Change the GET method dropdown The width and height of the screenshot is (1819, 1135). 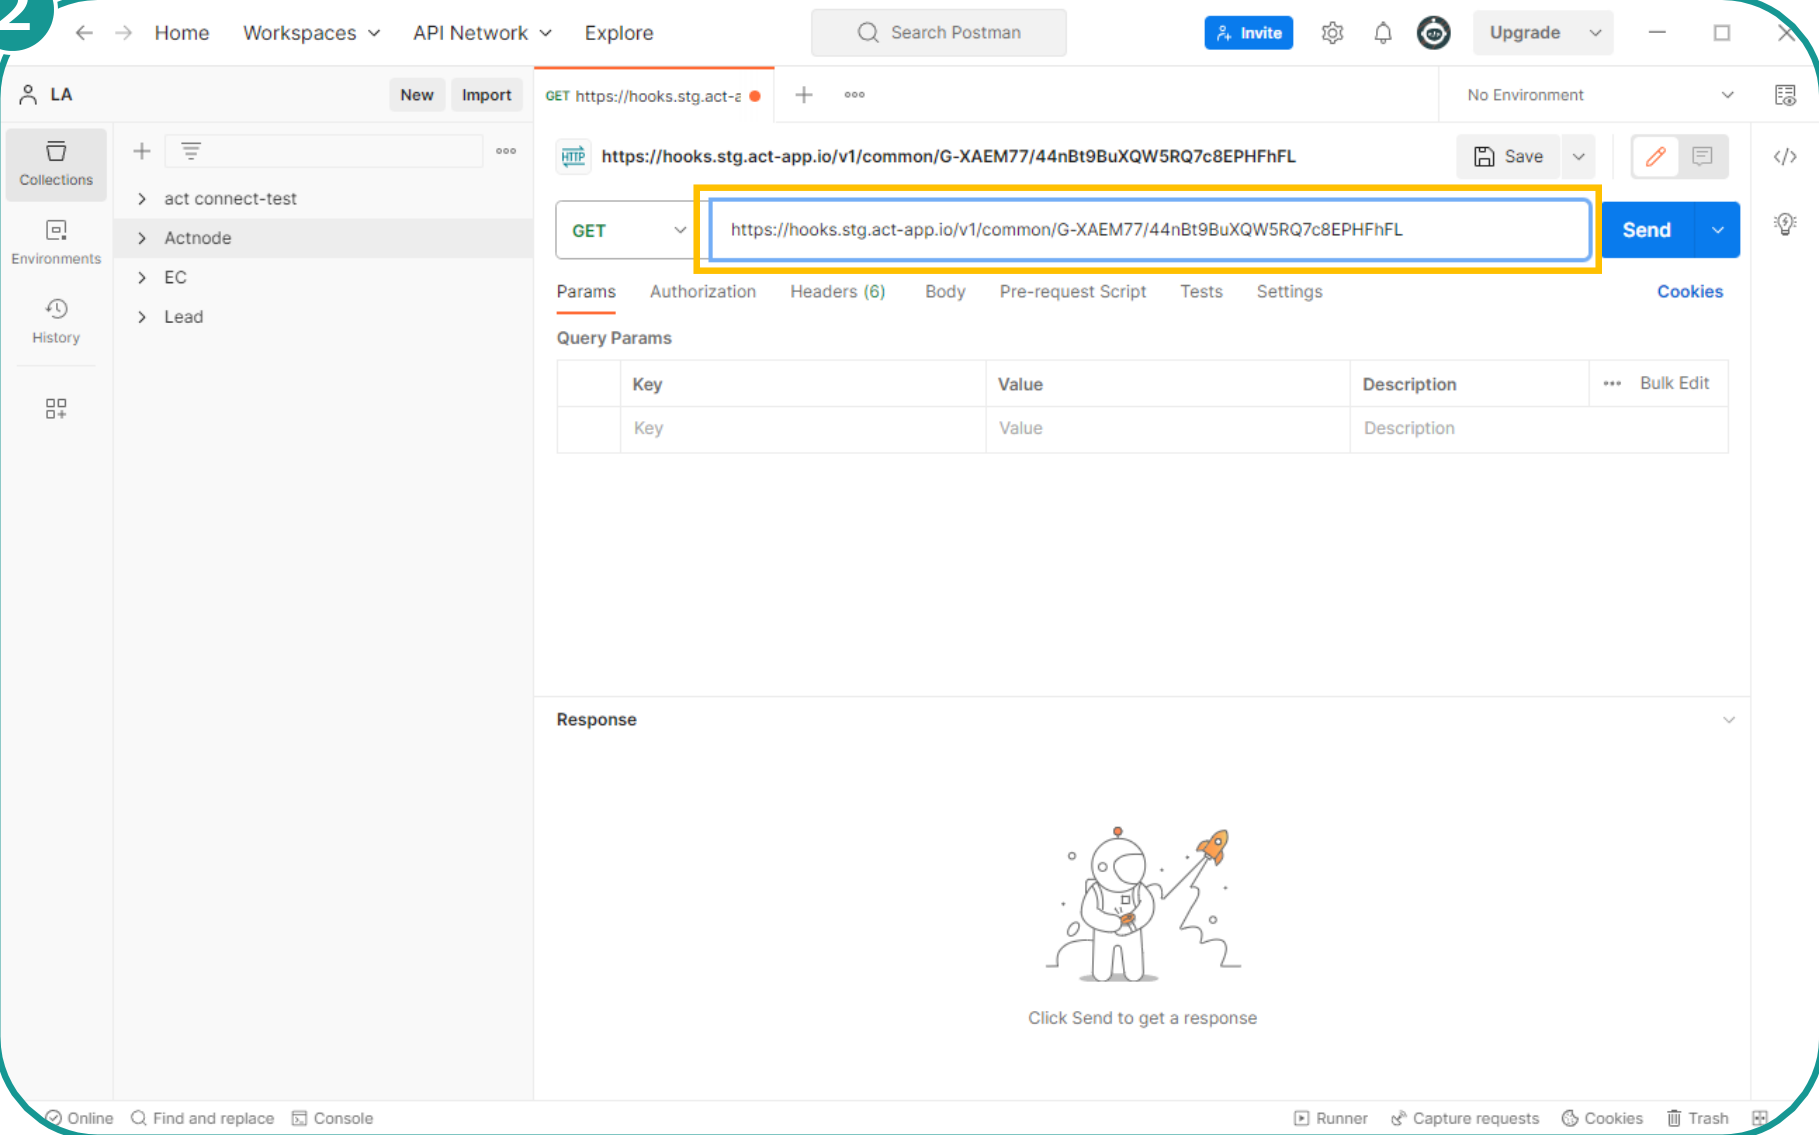click(x=628, y=230)
